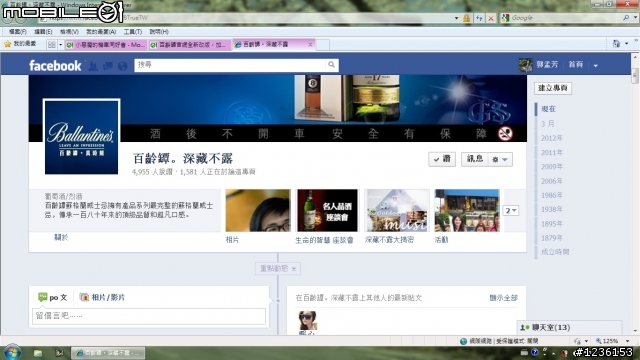Click the system tray help icon
640x360 pixels.
pos(535,352)
